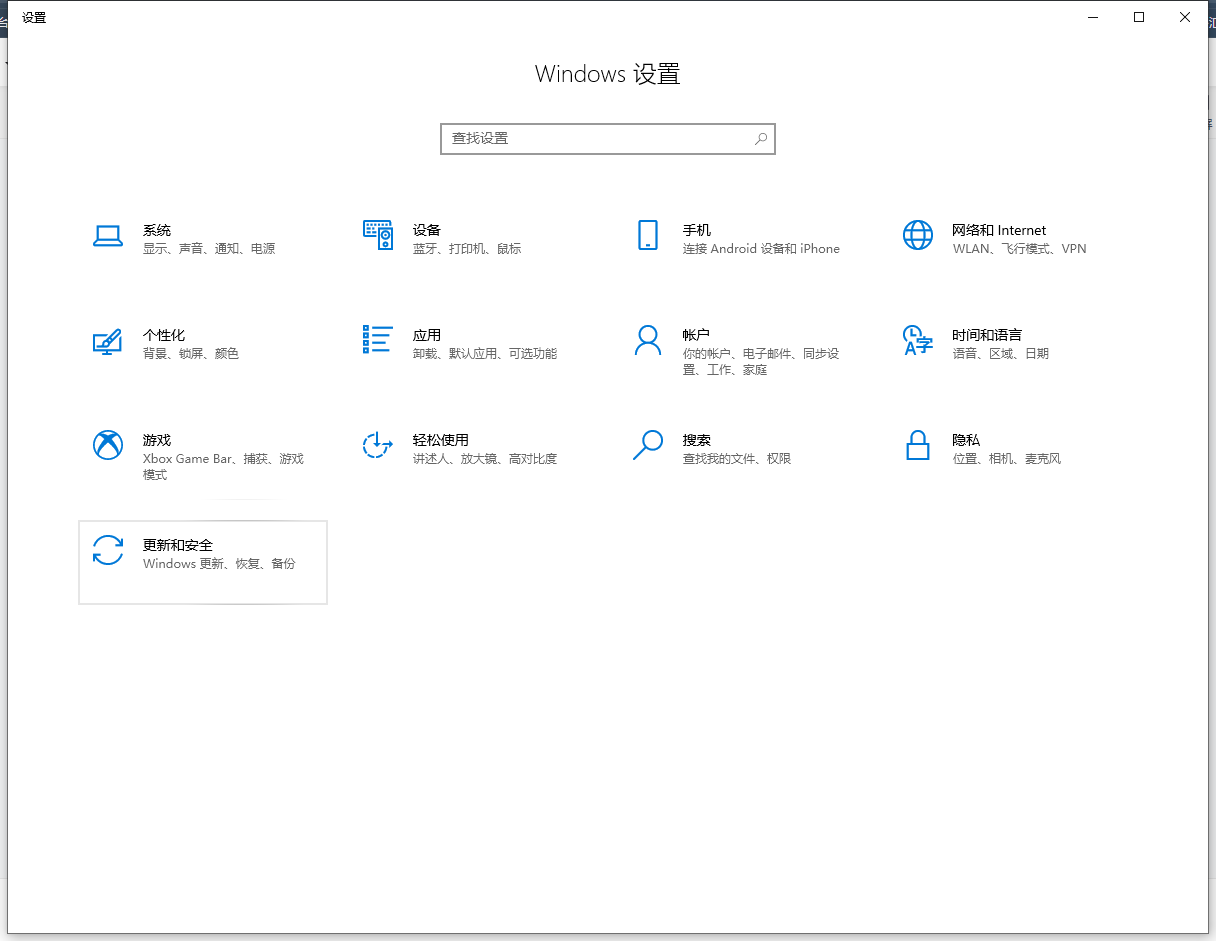1216x941 pixels.
Task: Click the text 蓝牙、打印机、鼠标
Action: tap(467, 249)
